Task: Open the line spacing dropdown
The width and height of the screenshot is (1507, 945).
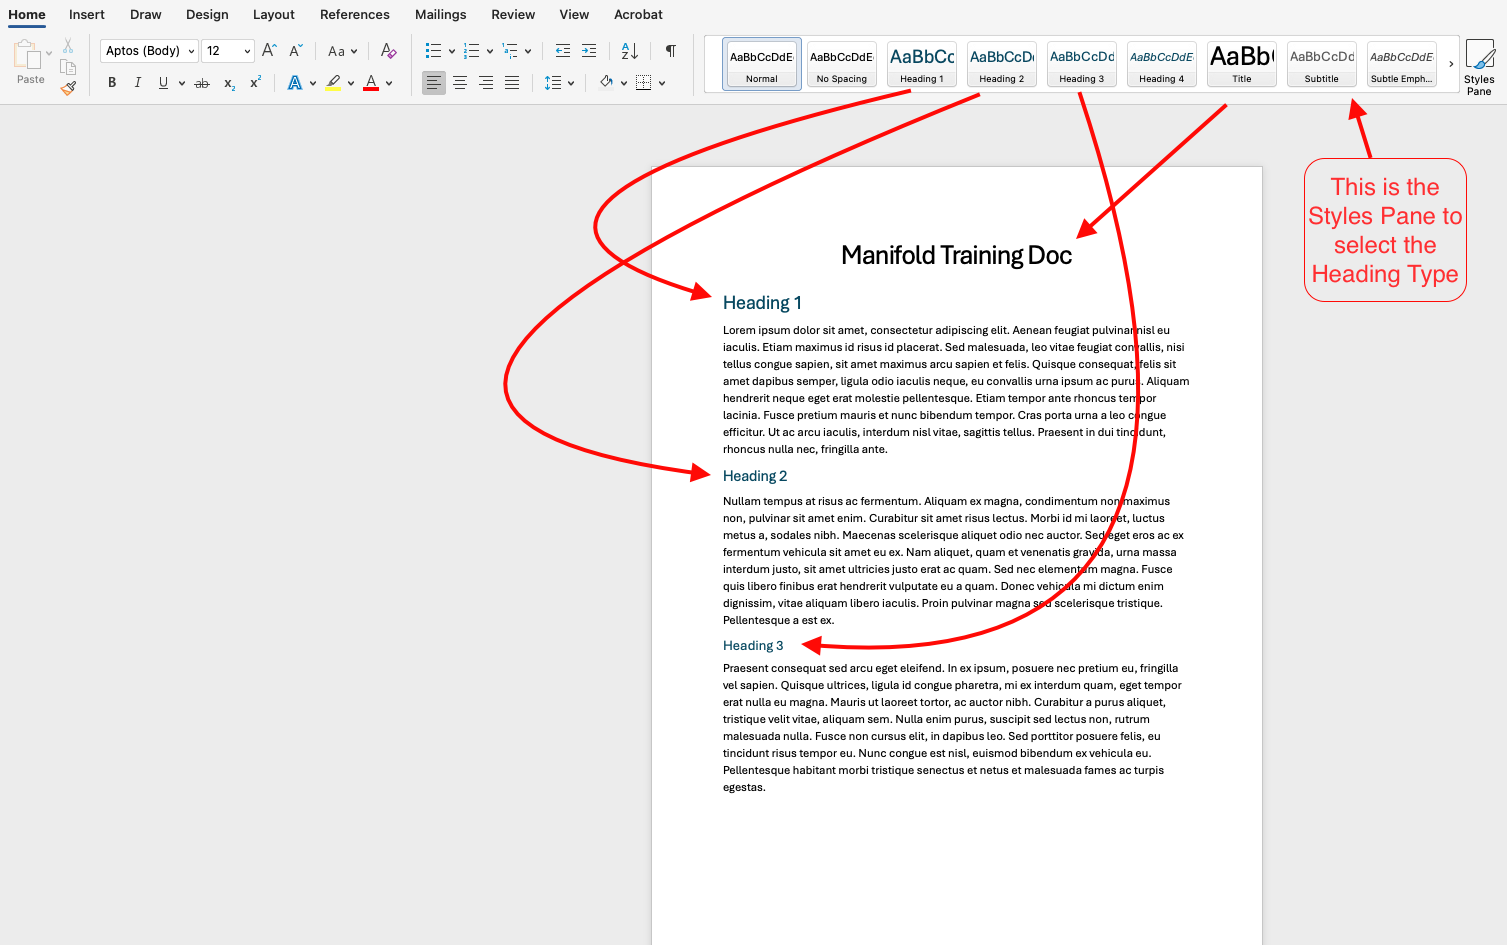Action: [569, 83]
